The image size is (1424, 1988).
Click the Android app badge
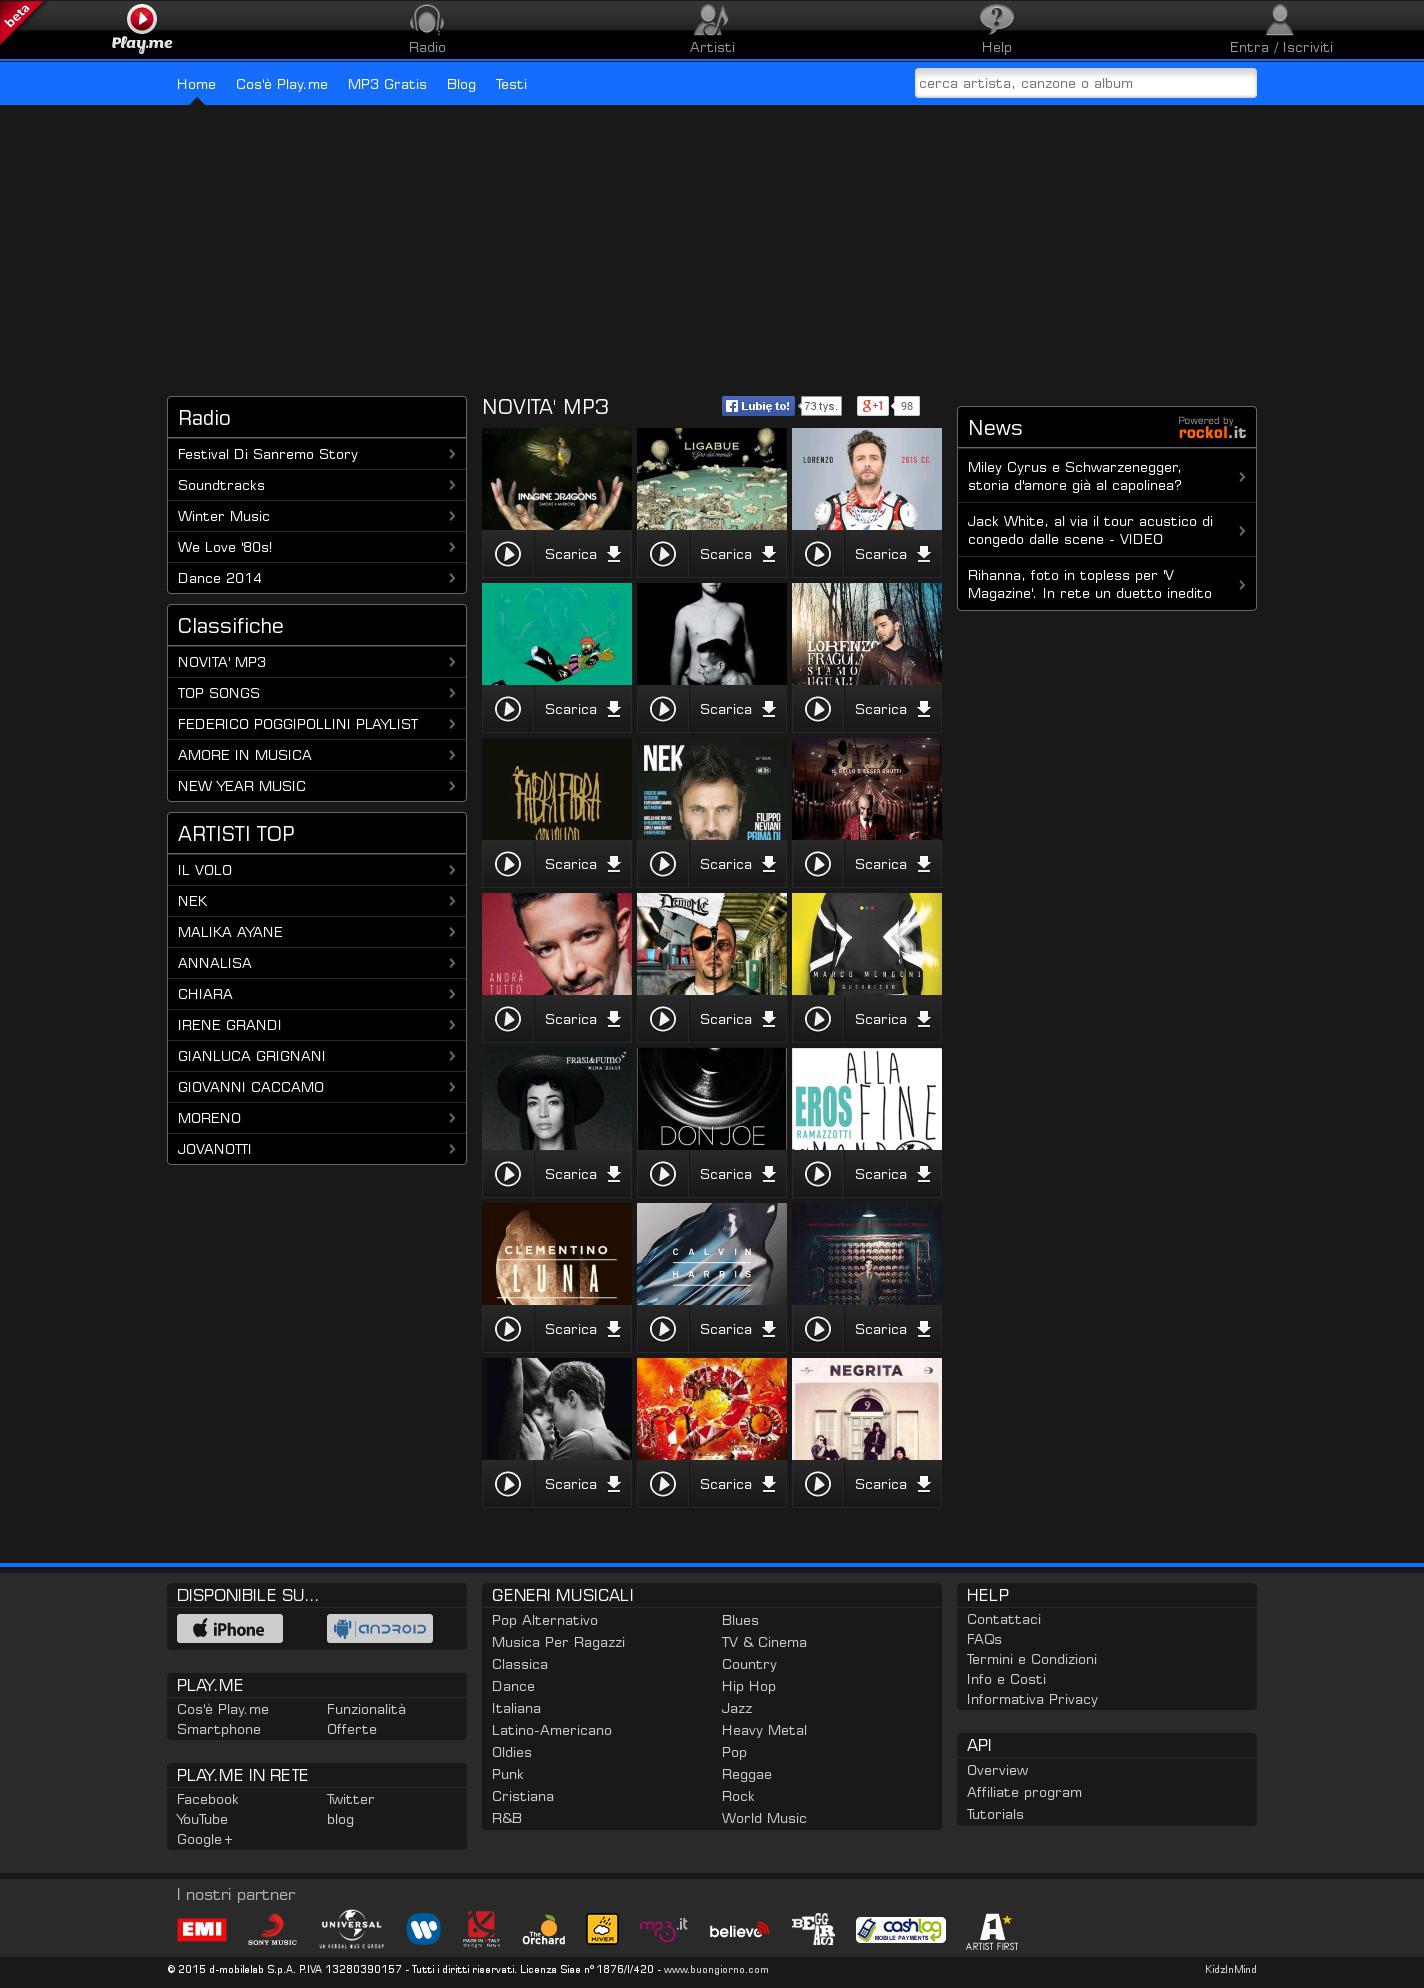(380, 1629)
